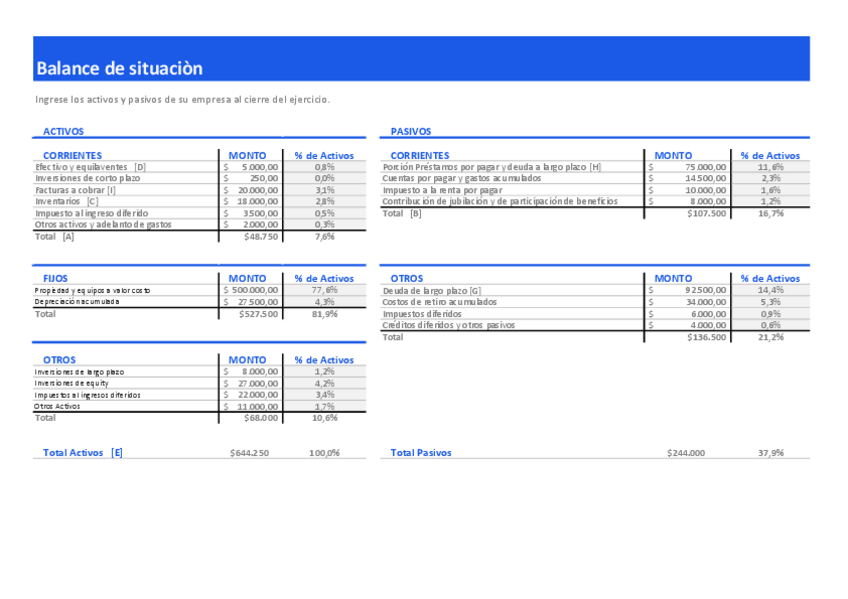Click the $527.500 fixed assets total
The width and height of the screenshot is (848, 599).
(x=259, y=314)
